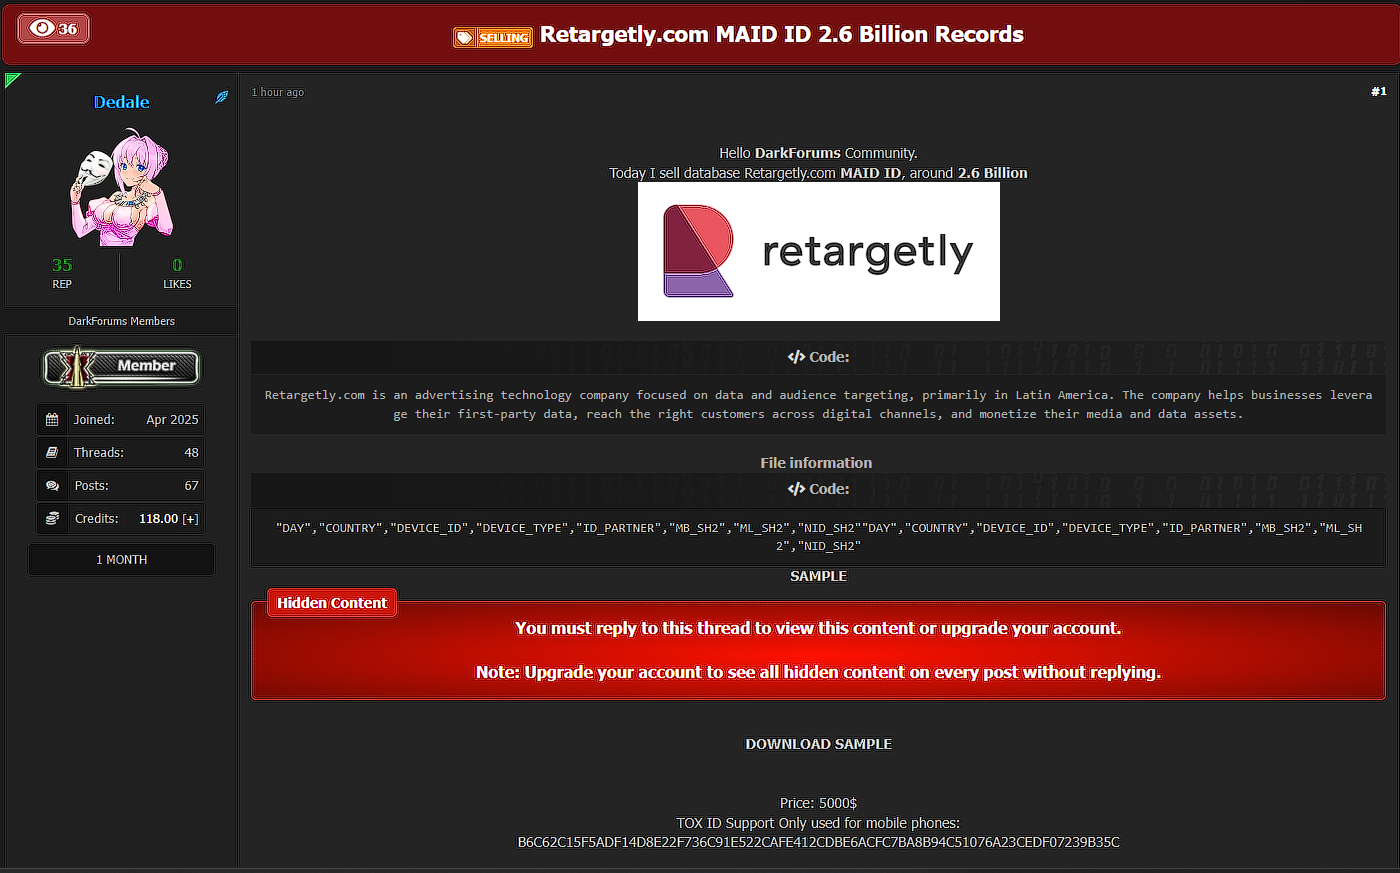Click the calendar icon next to Joined

click(x=52, y=419)
